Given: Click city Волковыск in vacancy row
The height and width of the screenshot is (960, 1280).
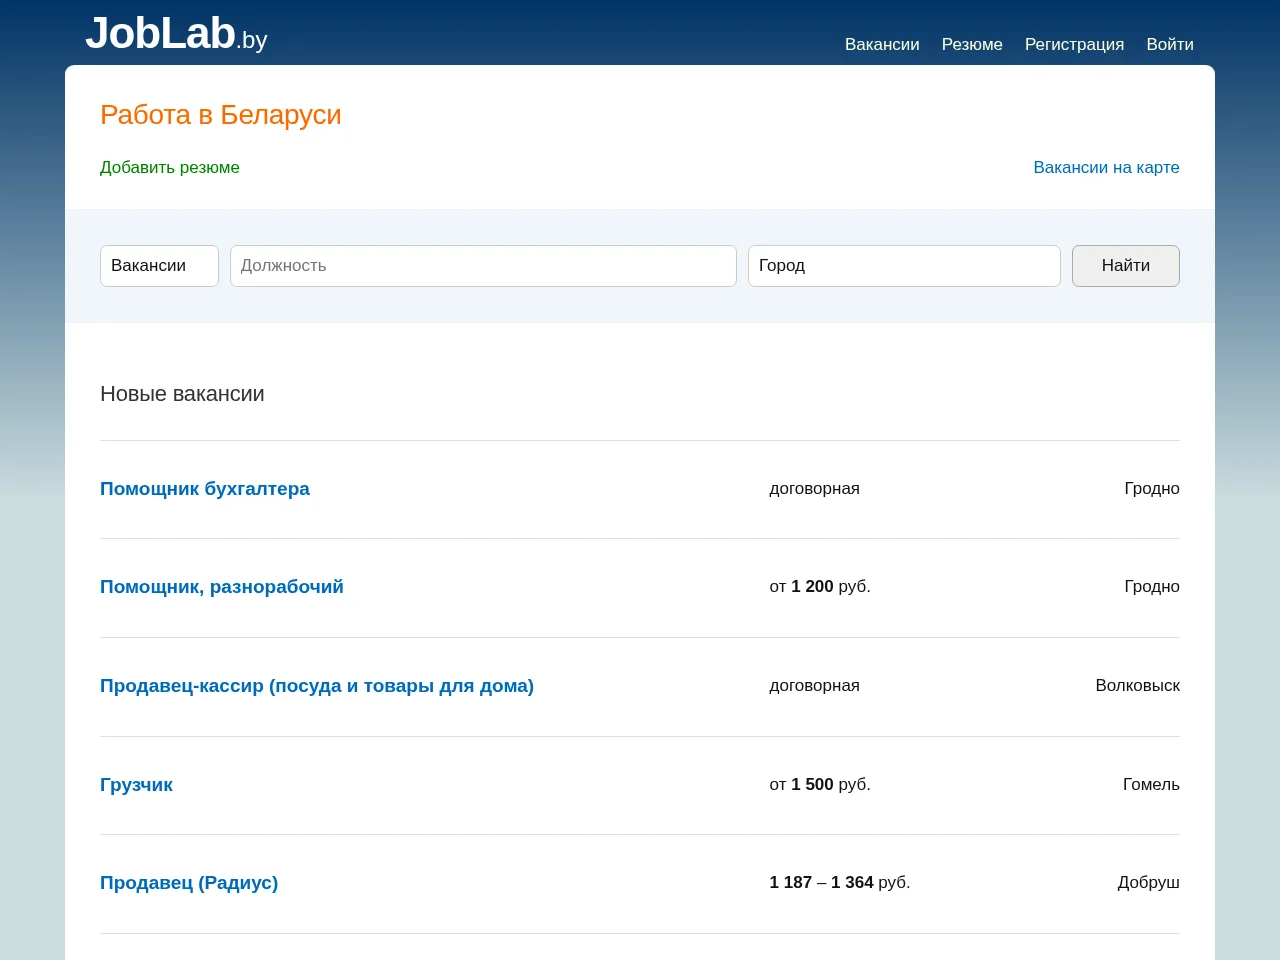Looking at the screenshot, I should (1137, 686).
